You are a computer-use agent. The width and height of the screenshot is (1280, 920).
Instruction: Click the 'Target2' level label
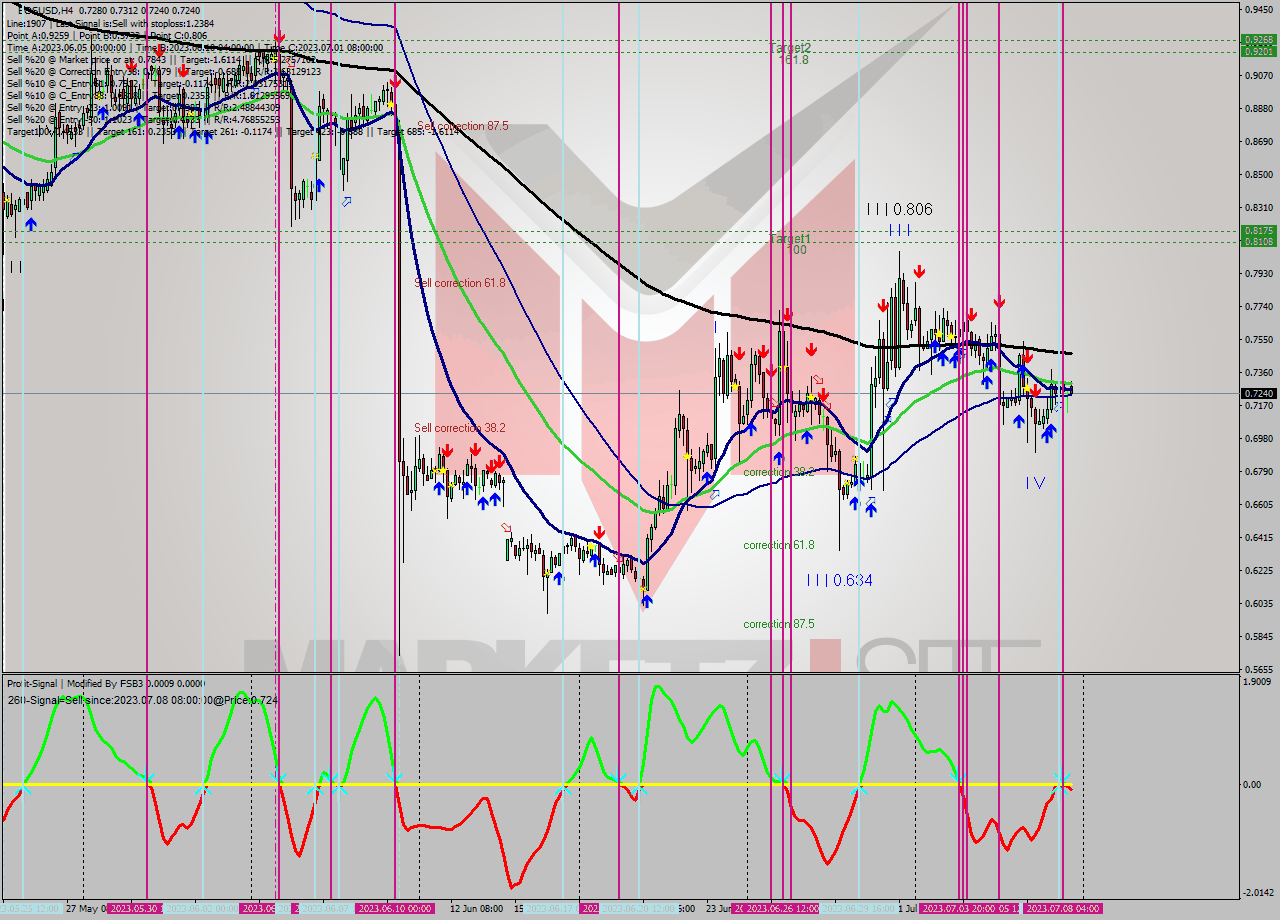point(790,48)
